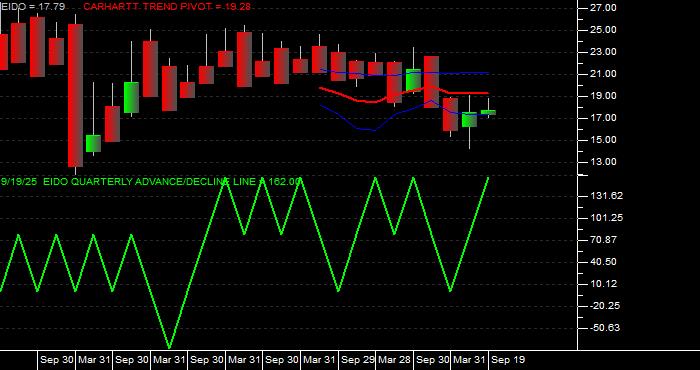Click the EIDO = 17.79 price label
This screenshot has width=700, height=370.
(33, 7)
